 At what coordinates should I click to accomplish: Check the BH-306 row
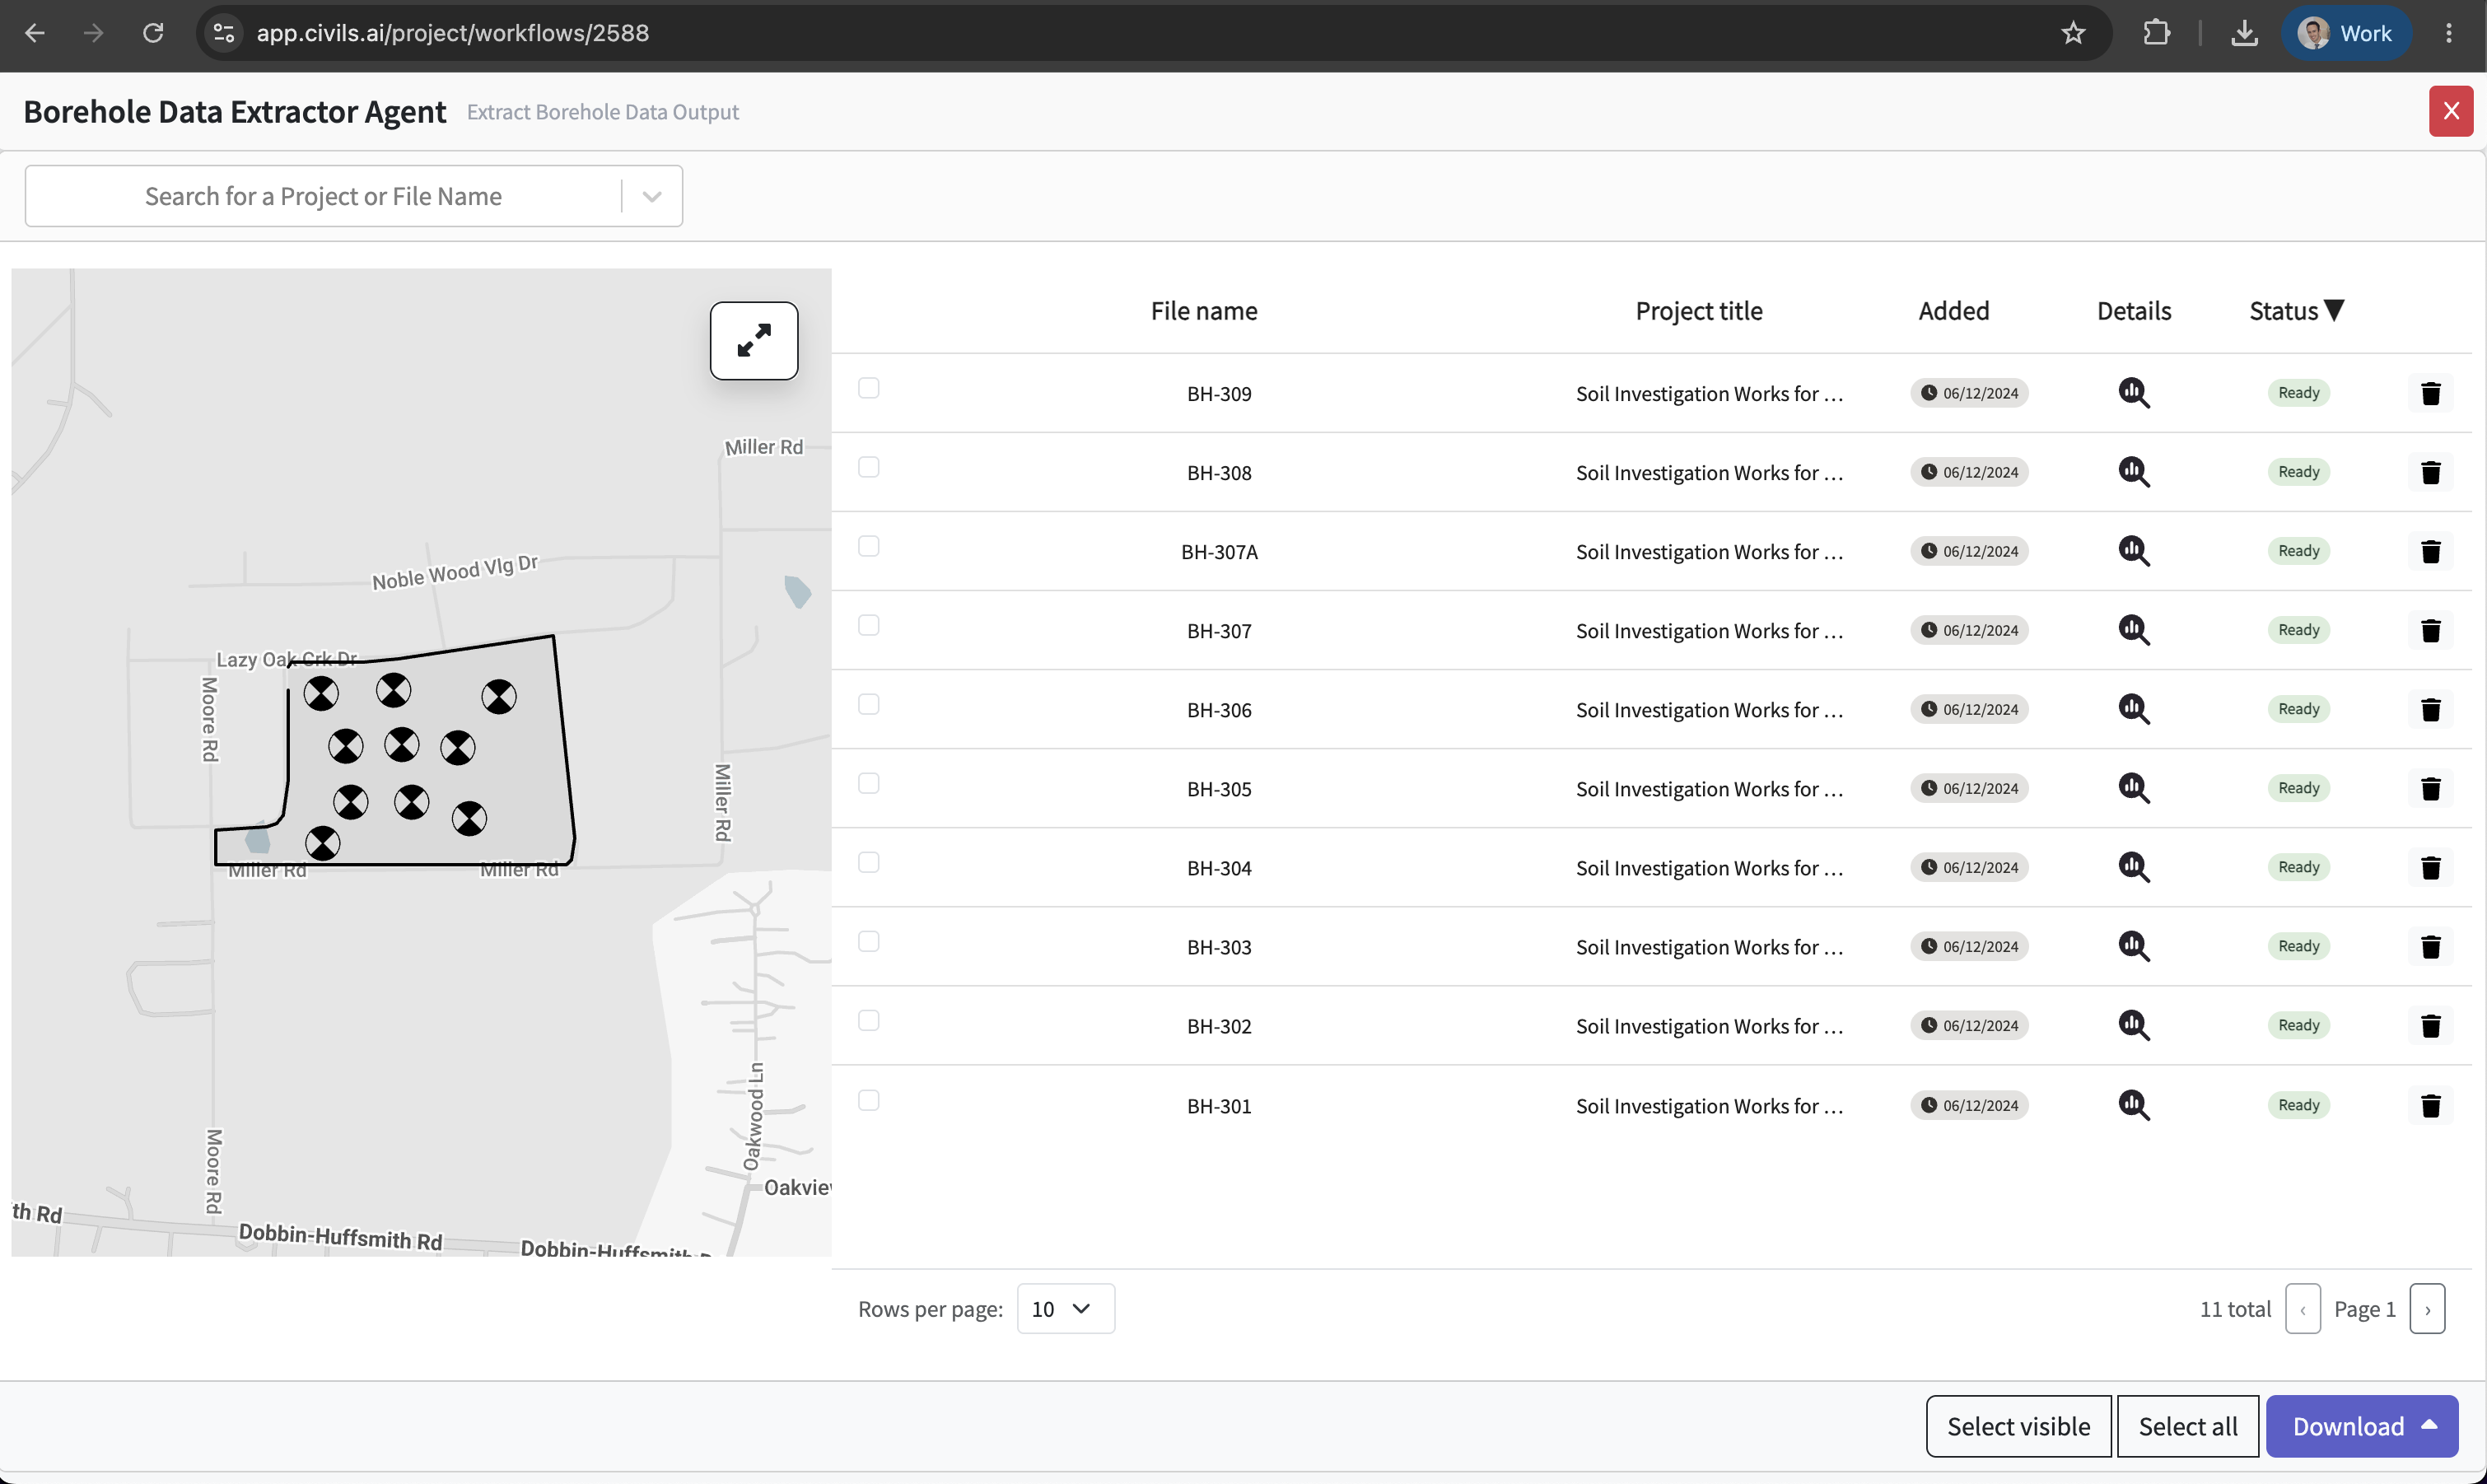click(x=868, y=704)
